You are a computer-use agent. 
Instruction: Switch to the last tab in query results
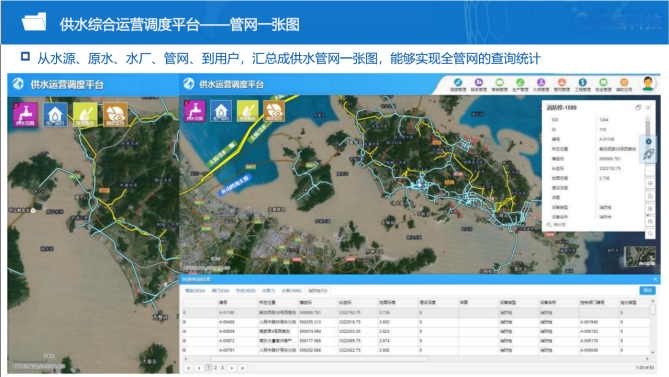point(317,291)
